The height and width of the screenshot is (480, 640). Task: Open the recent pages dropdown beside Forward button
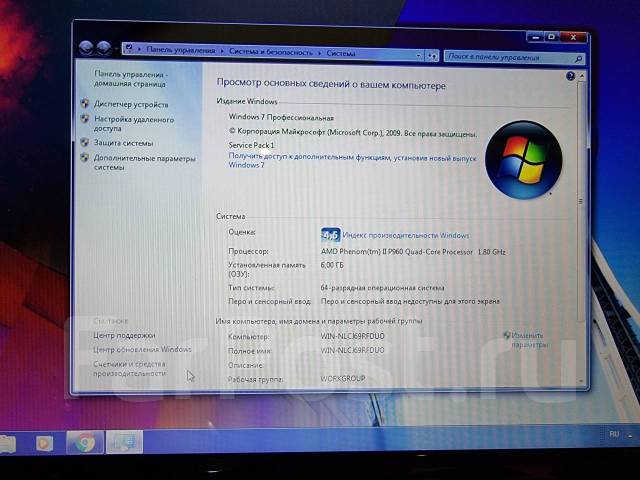point(116,49)
